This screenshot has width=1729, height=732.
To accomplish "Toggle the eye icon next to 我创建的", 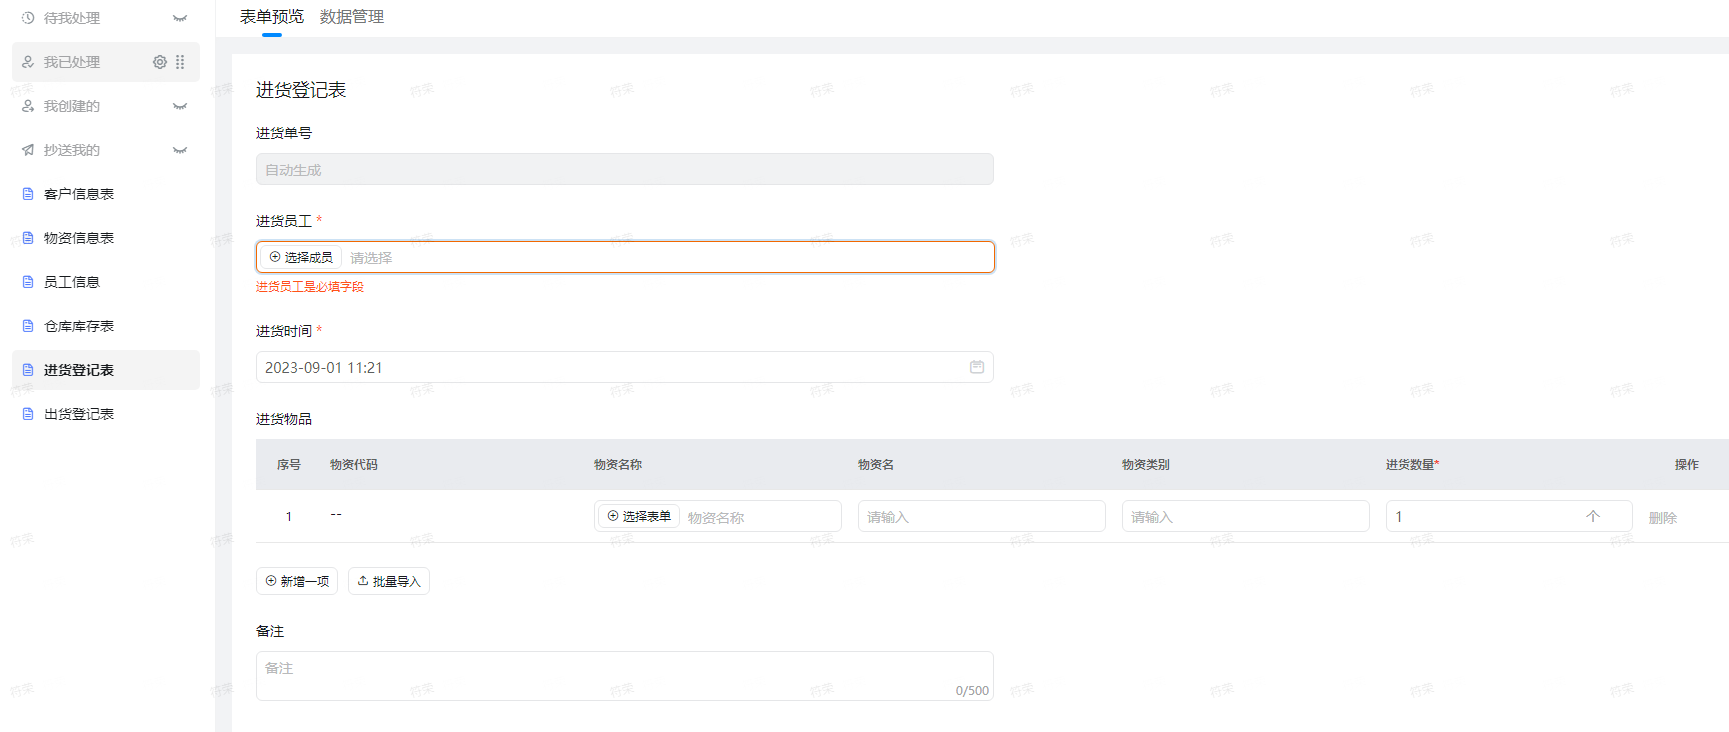I will pyautogui.click(x=180, y=106).
